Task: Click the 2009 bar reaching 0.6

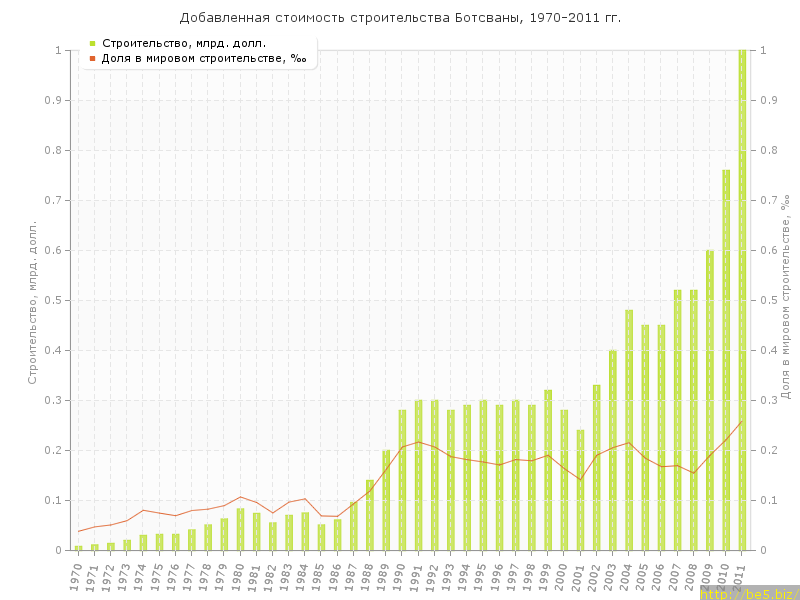Action: (x=710, y=400)
